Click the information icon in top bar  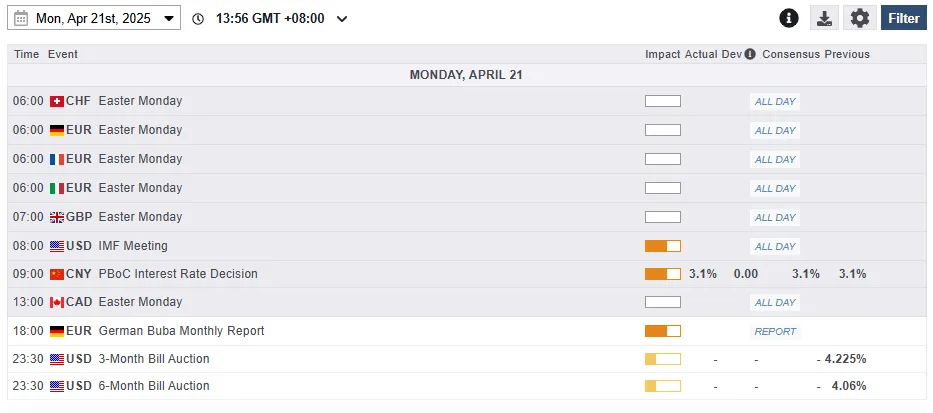coord(789,18)
